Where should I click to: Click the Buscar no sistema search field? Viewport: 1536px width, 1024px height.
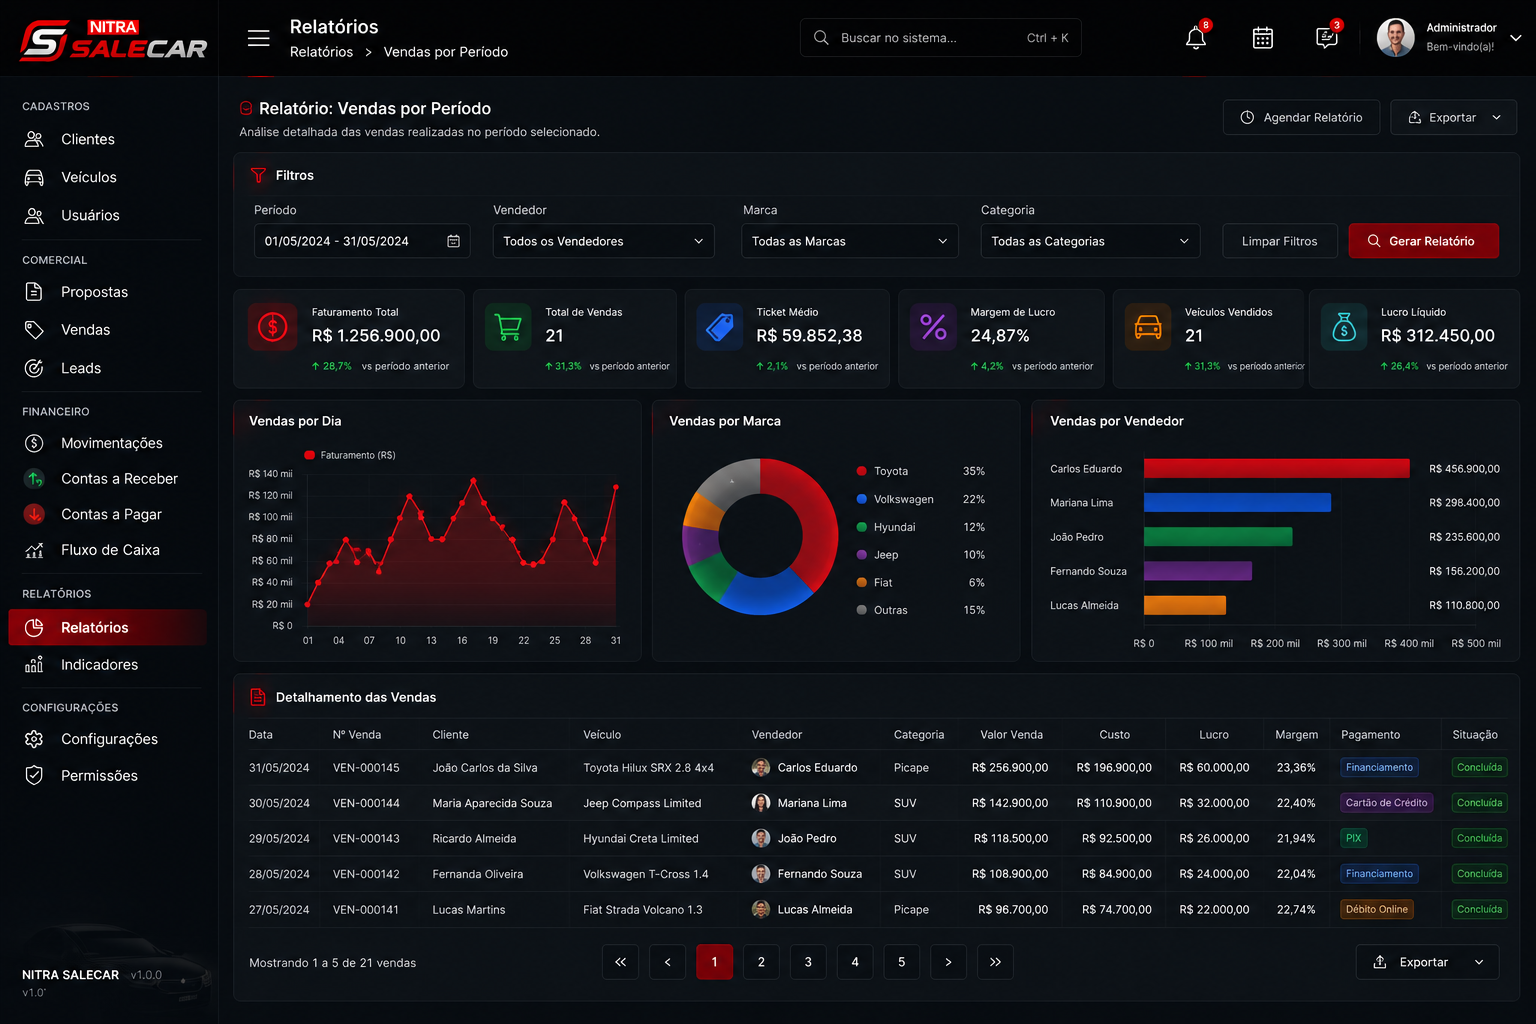[940, 38]
